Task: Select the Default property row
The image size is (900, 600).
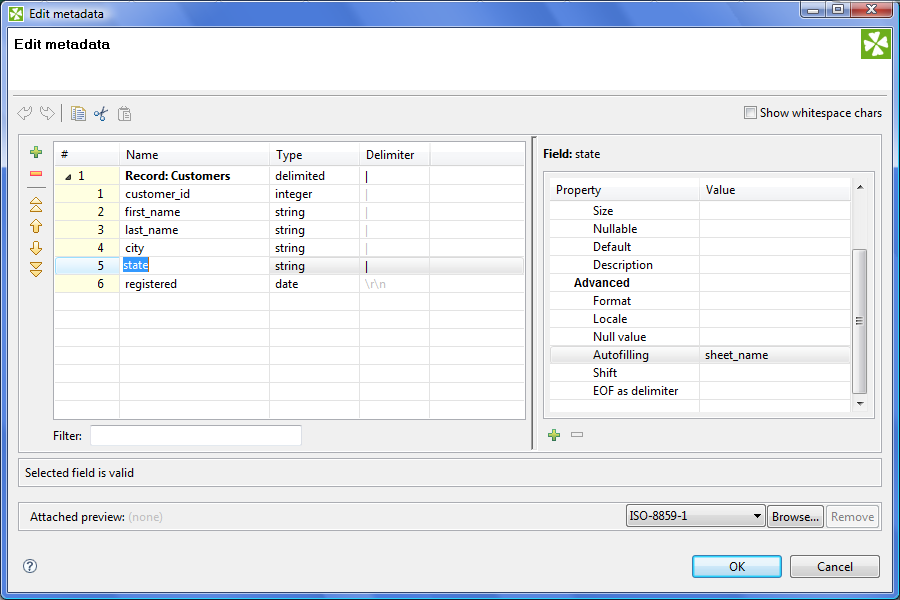Action: tap(700, 247)
